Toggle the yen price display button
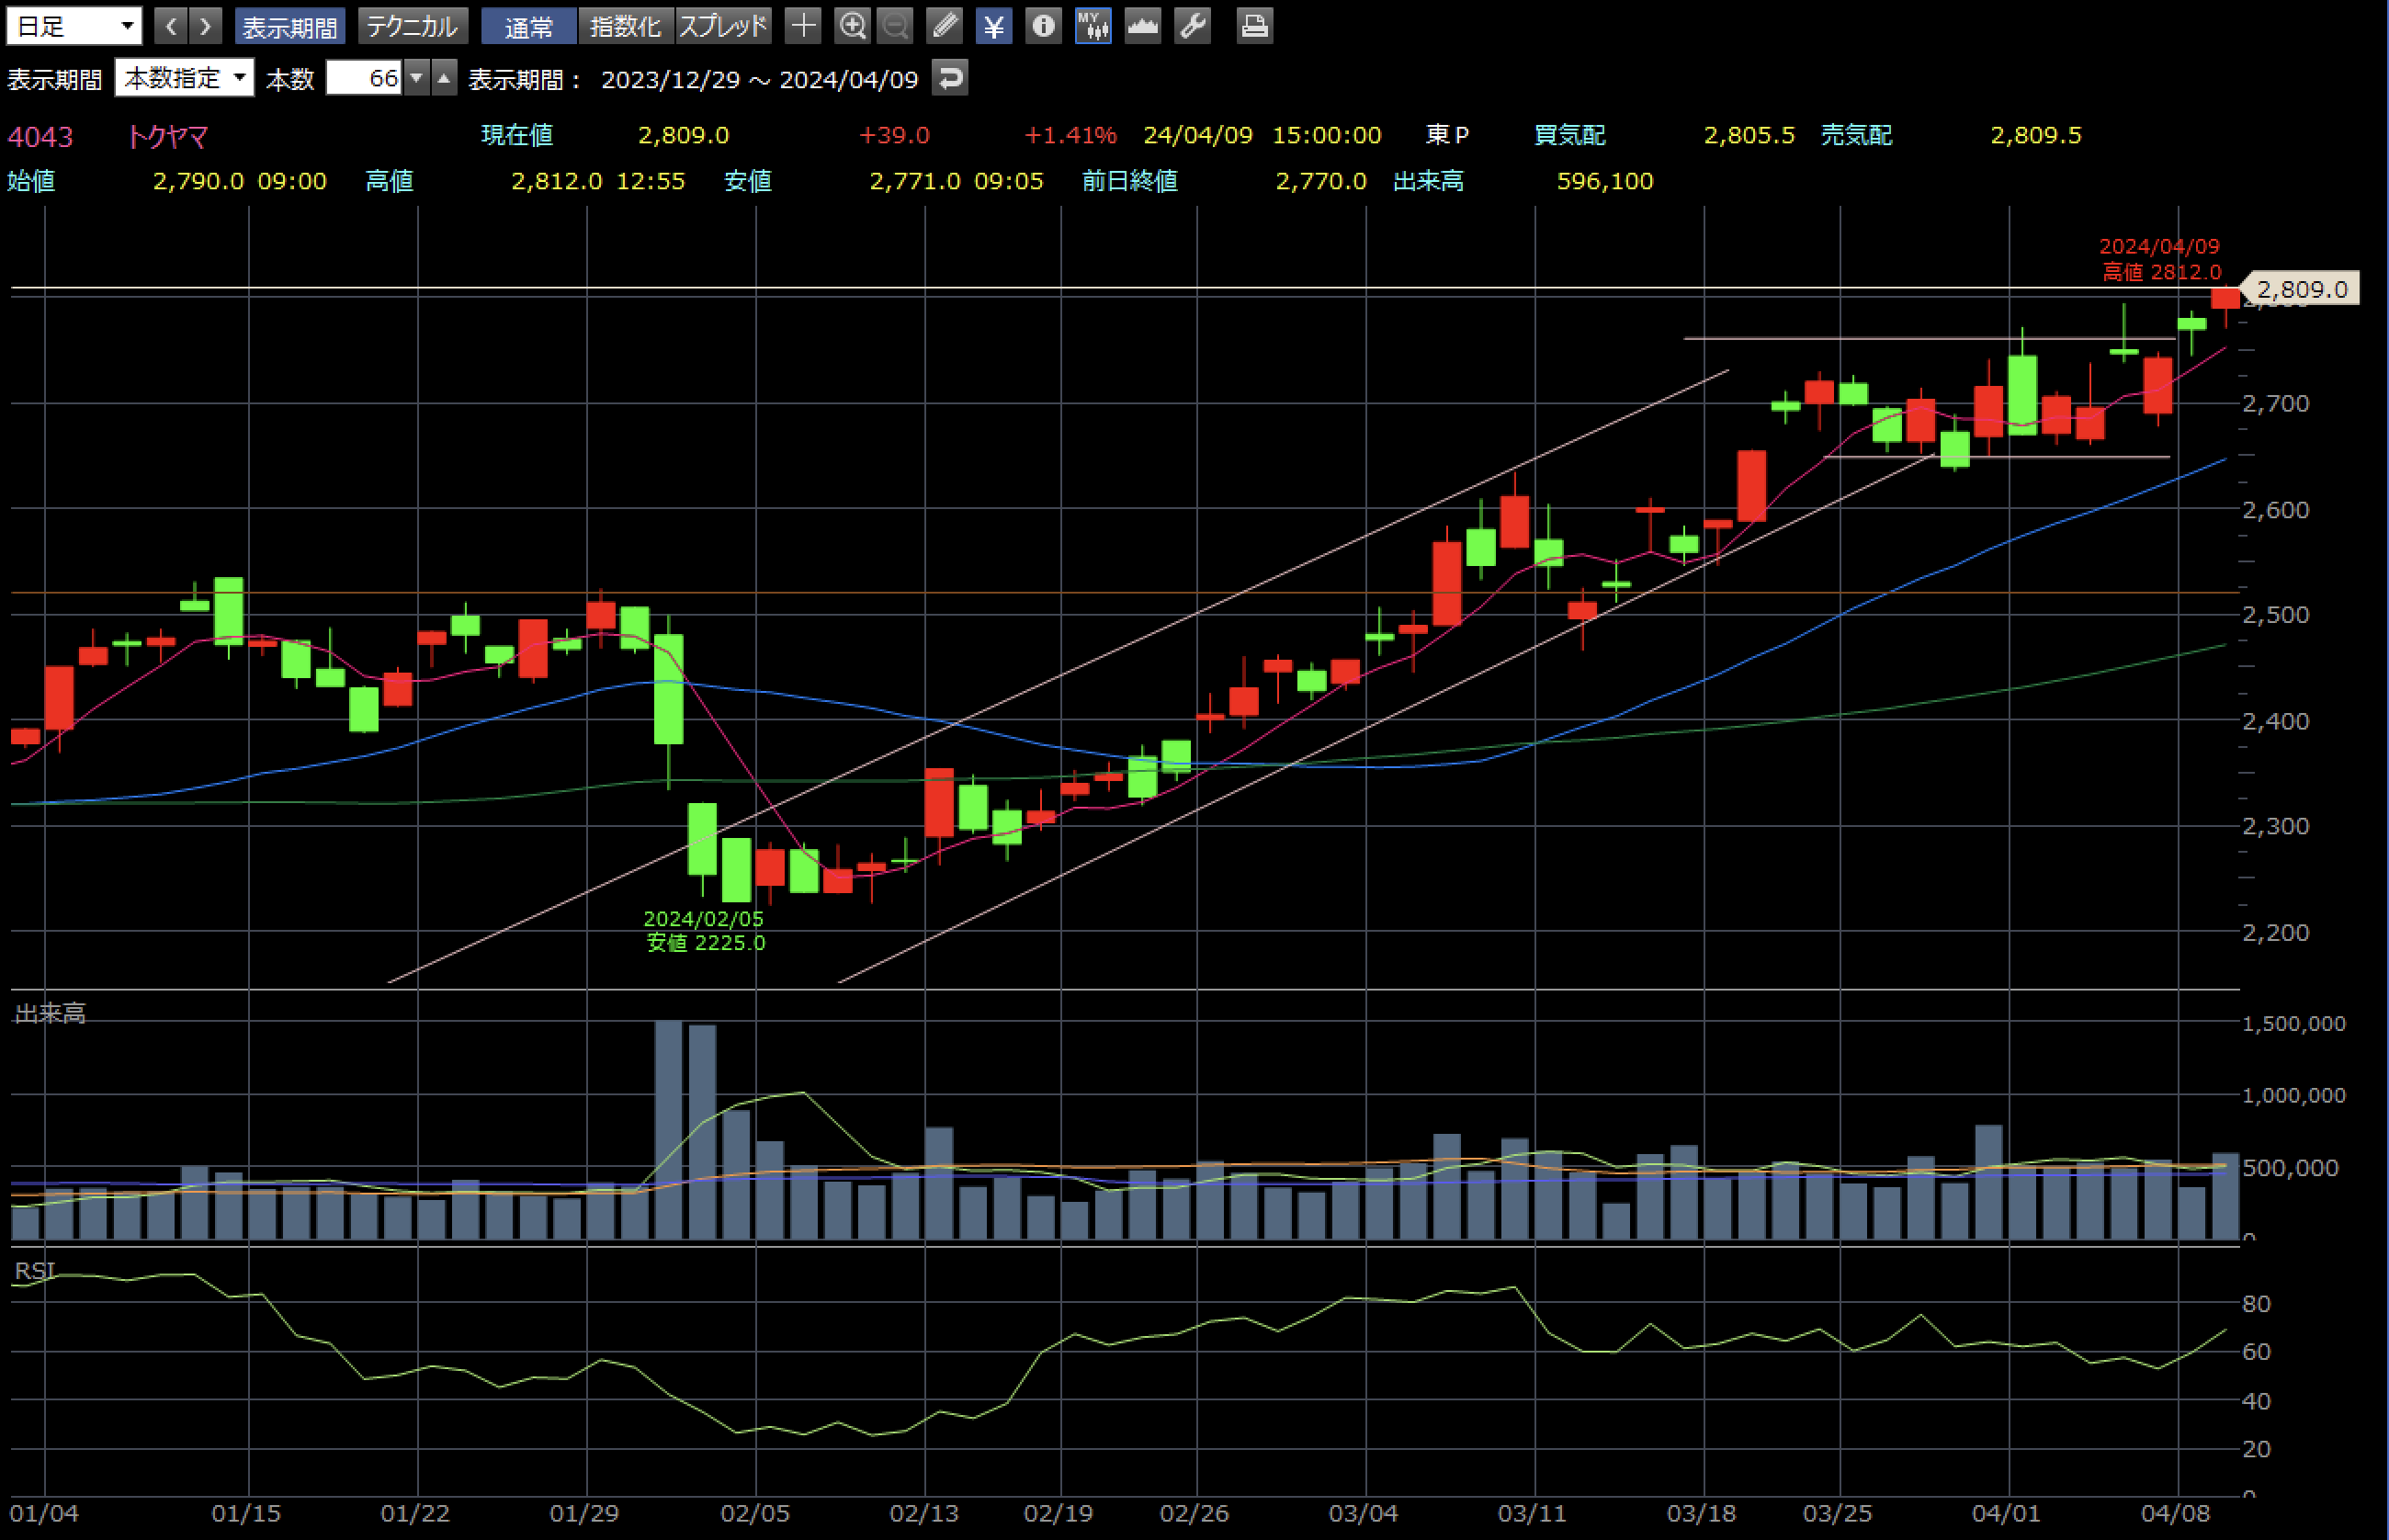Viewport: 2389px width, 1540px height. 994,26
